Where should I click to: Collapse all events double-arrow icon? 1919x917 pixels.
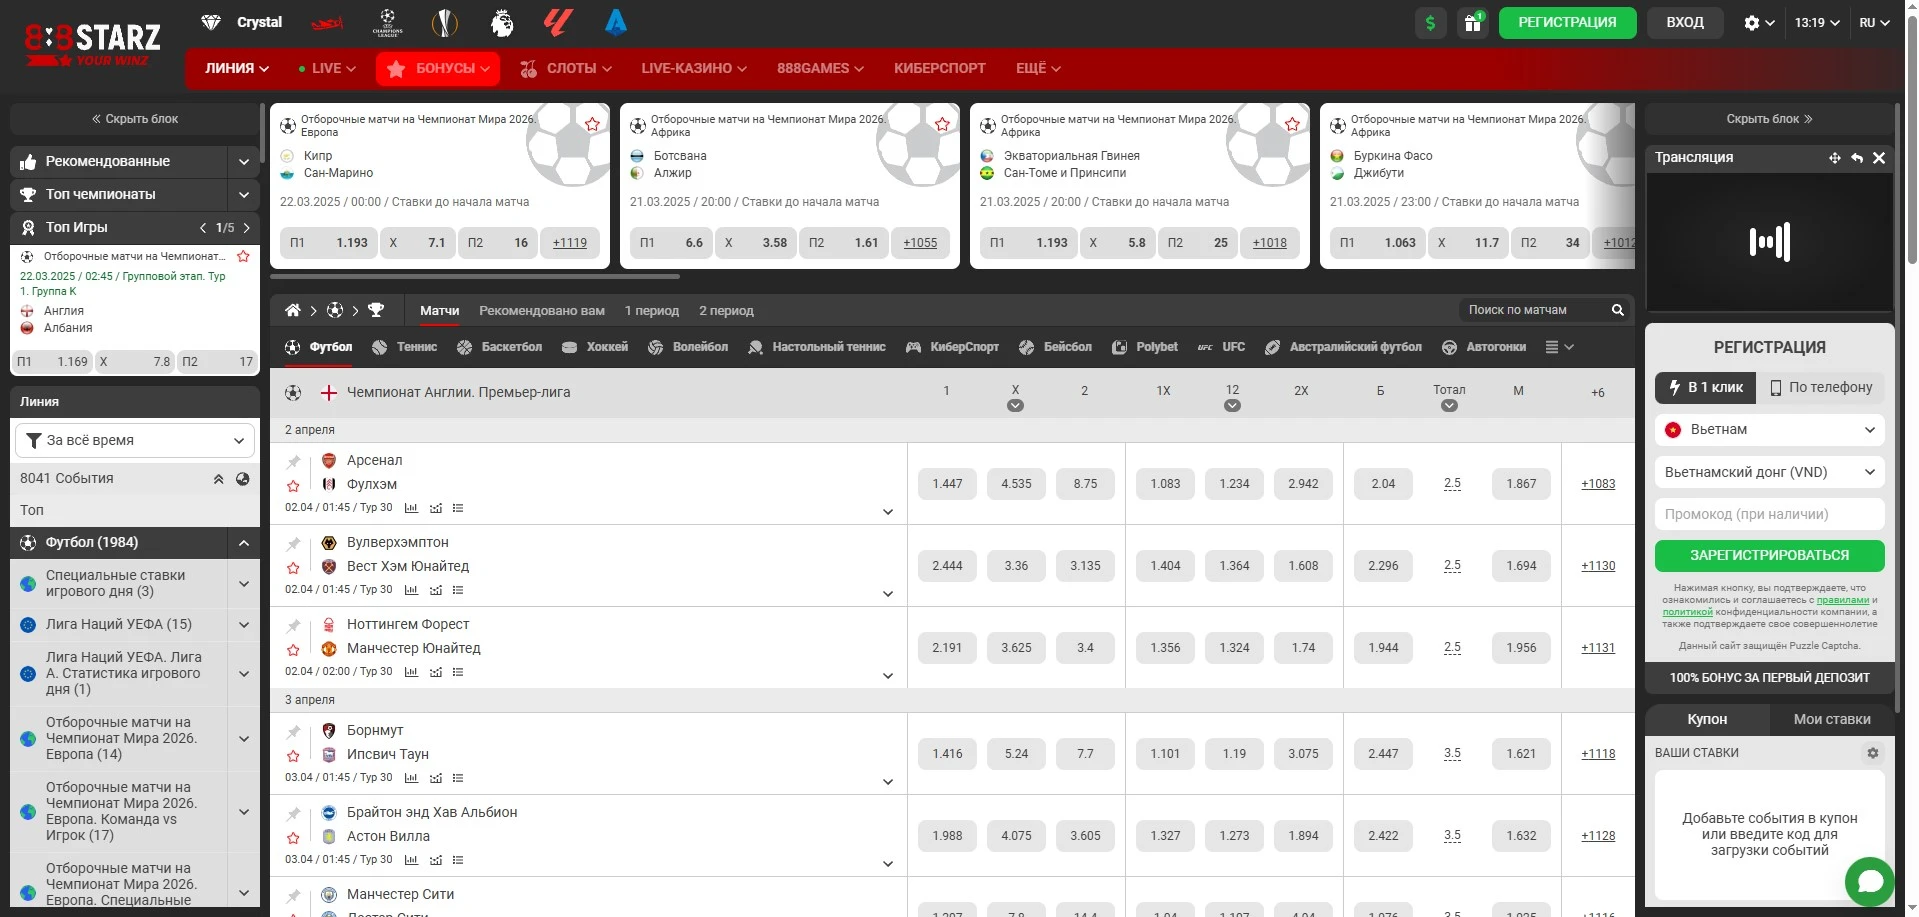[218, 479]
